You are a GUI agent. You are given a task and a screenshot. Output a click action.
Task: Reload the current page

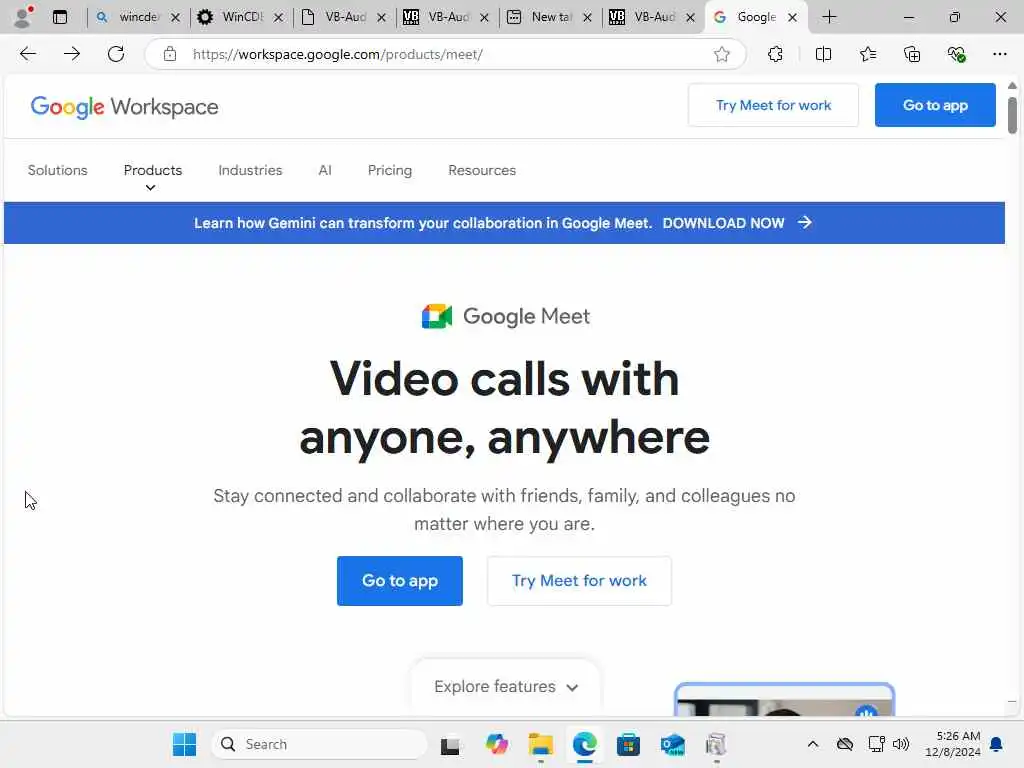point(116,54)
